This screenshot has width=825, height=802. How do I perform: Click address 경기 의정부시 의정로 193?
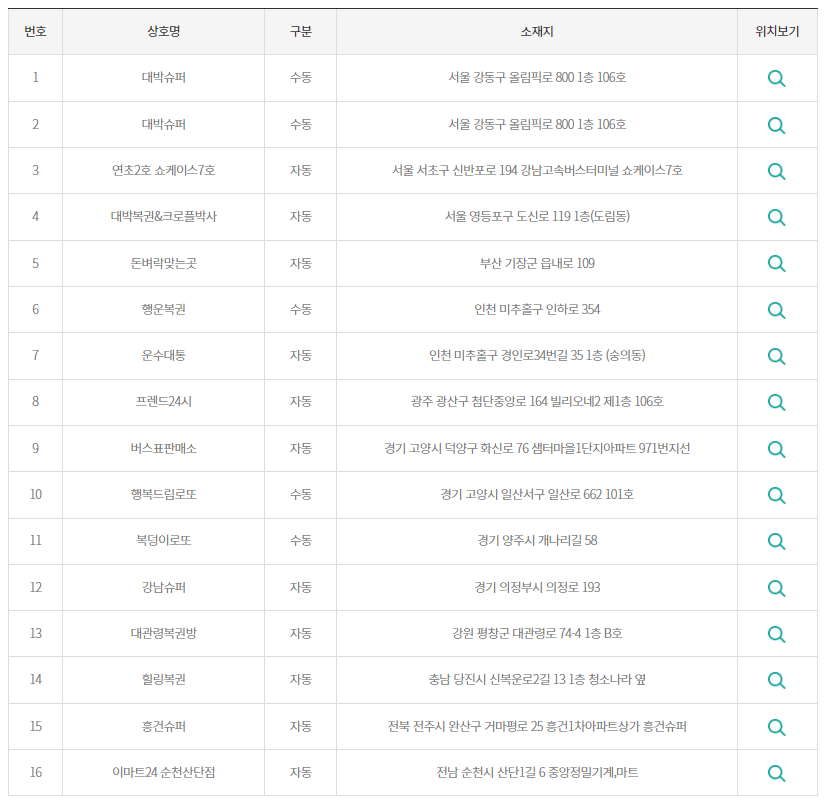537,587
